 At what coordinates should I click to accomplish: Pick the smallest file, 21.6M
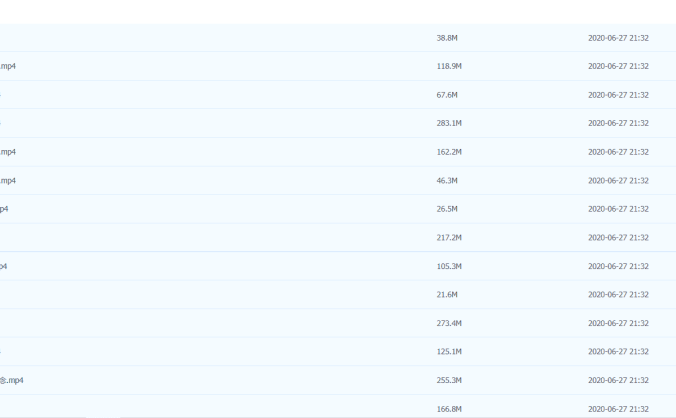point(447,295)
